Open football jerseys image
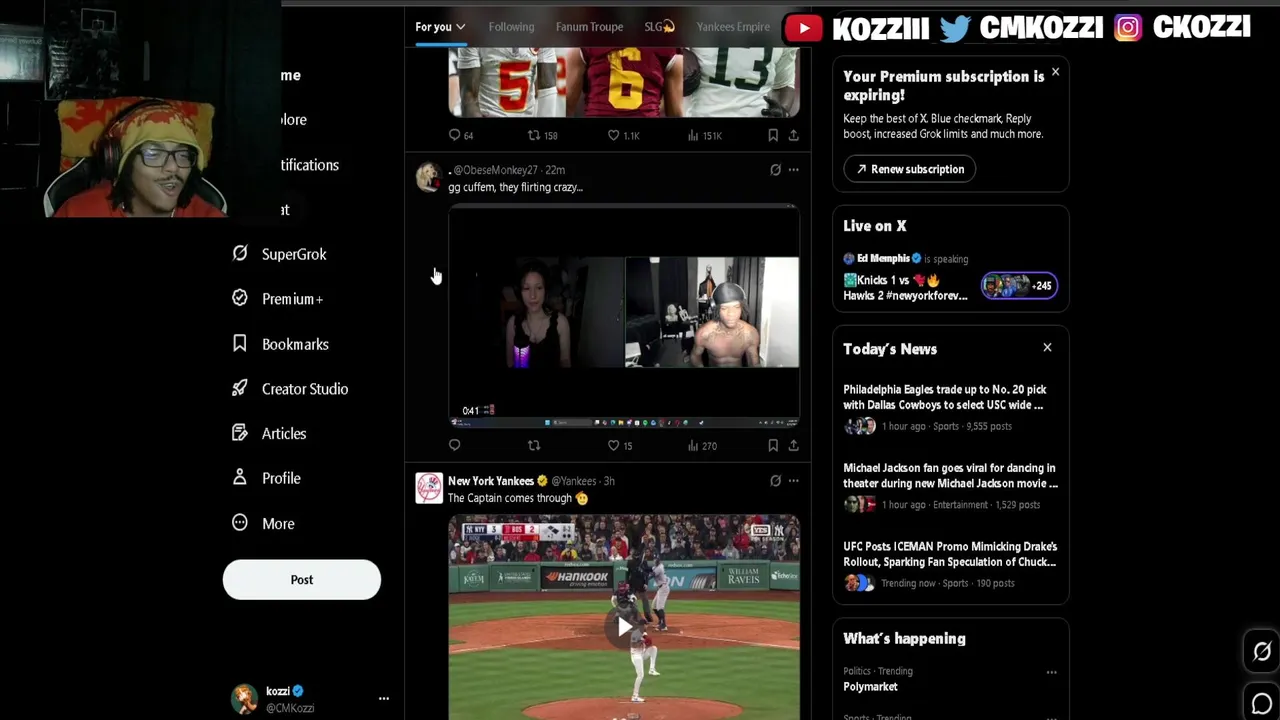This screenshot has height=720, width=1280. point(624,82)
